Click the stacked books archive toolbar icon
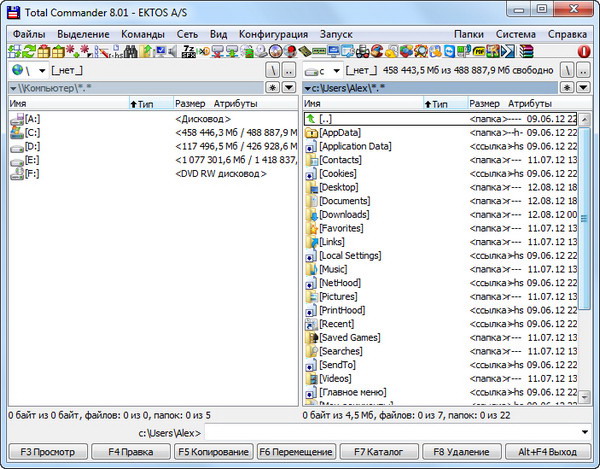The width and height of the screenshot is (600, 469). click(x=527, y=51)
